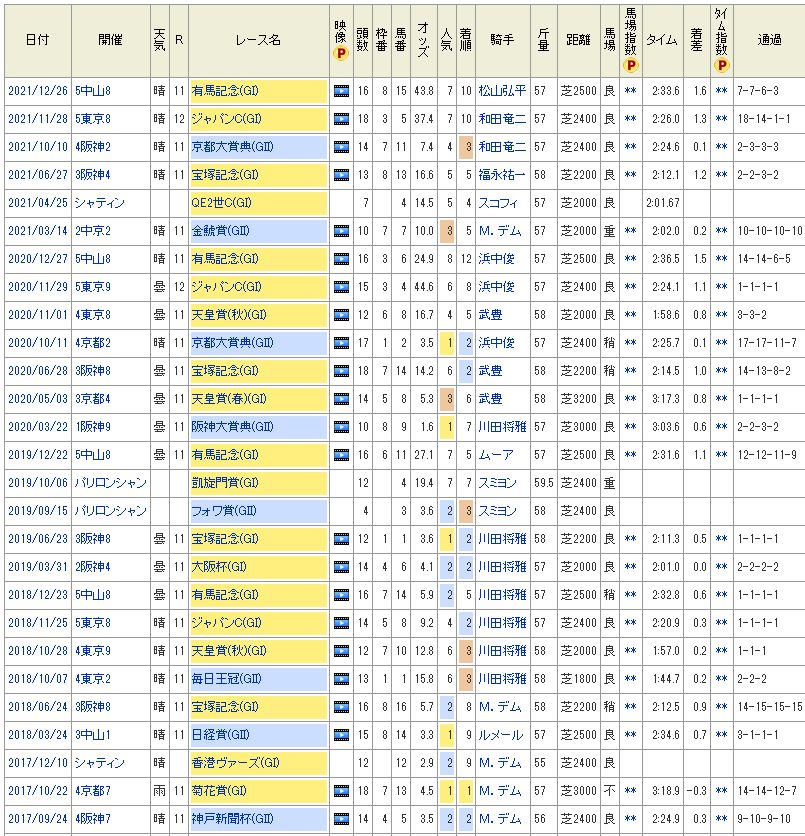Open video icon for 金鯱賞(GII) row
The image size is (805, 836).
pos(342,230)
